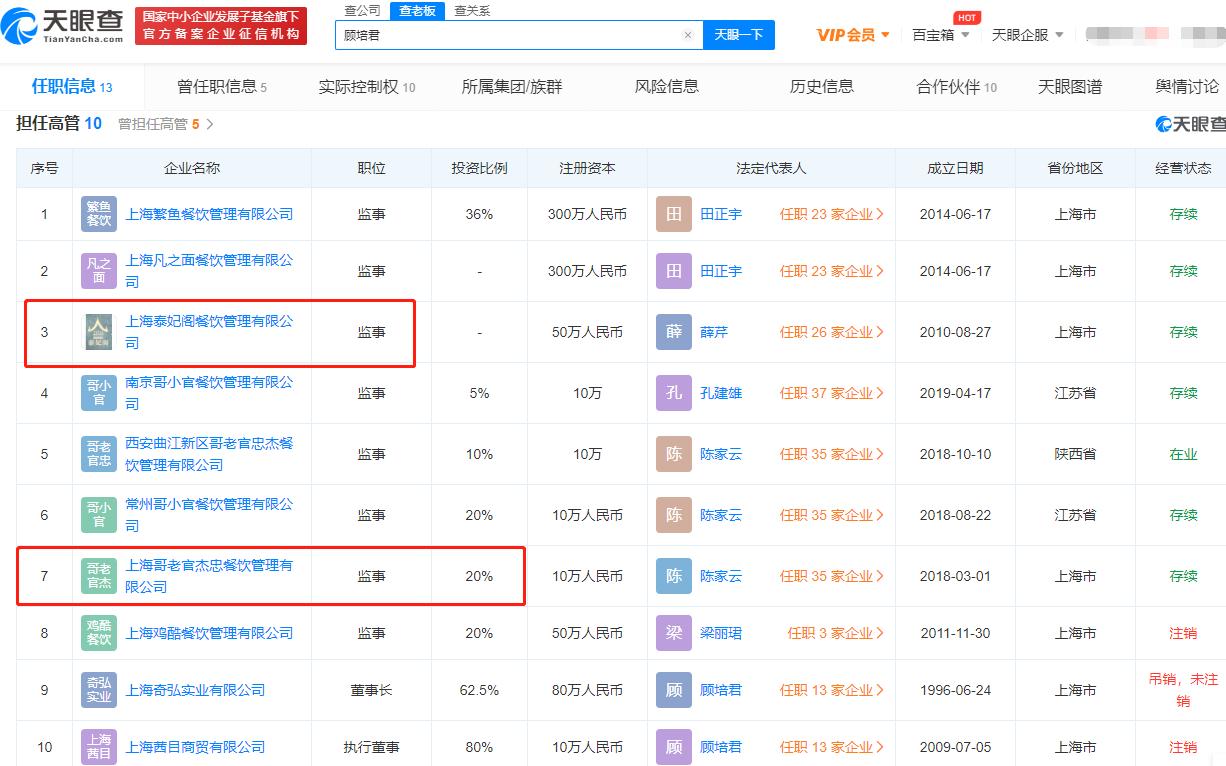Click the 梁 avatar for 梁丽珺
This screenshot has width=1226, height=766.
point(674,633)
